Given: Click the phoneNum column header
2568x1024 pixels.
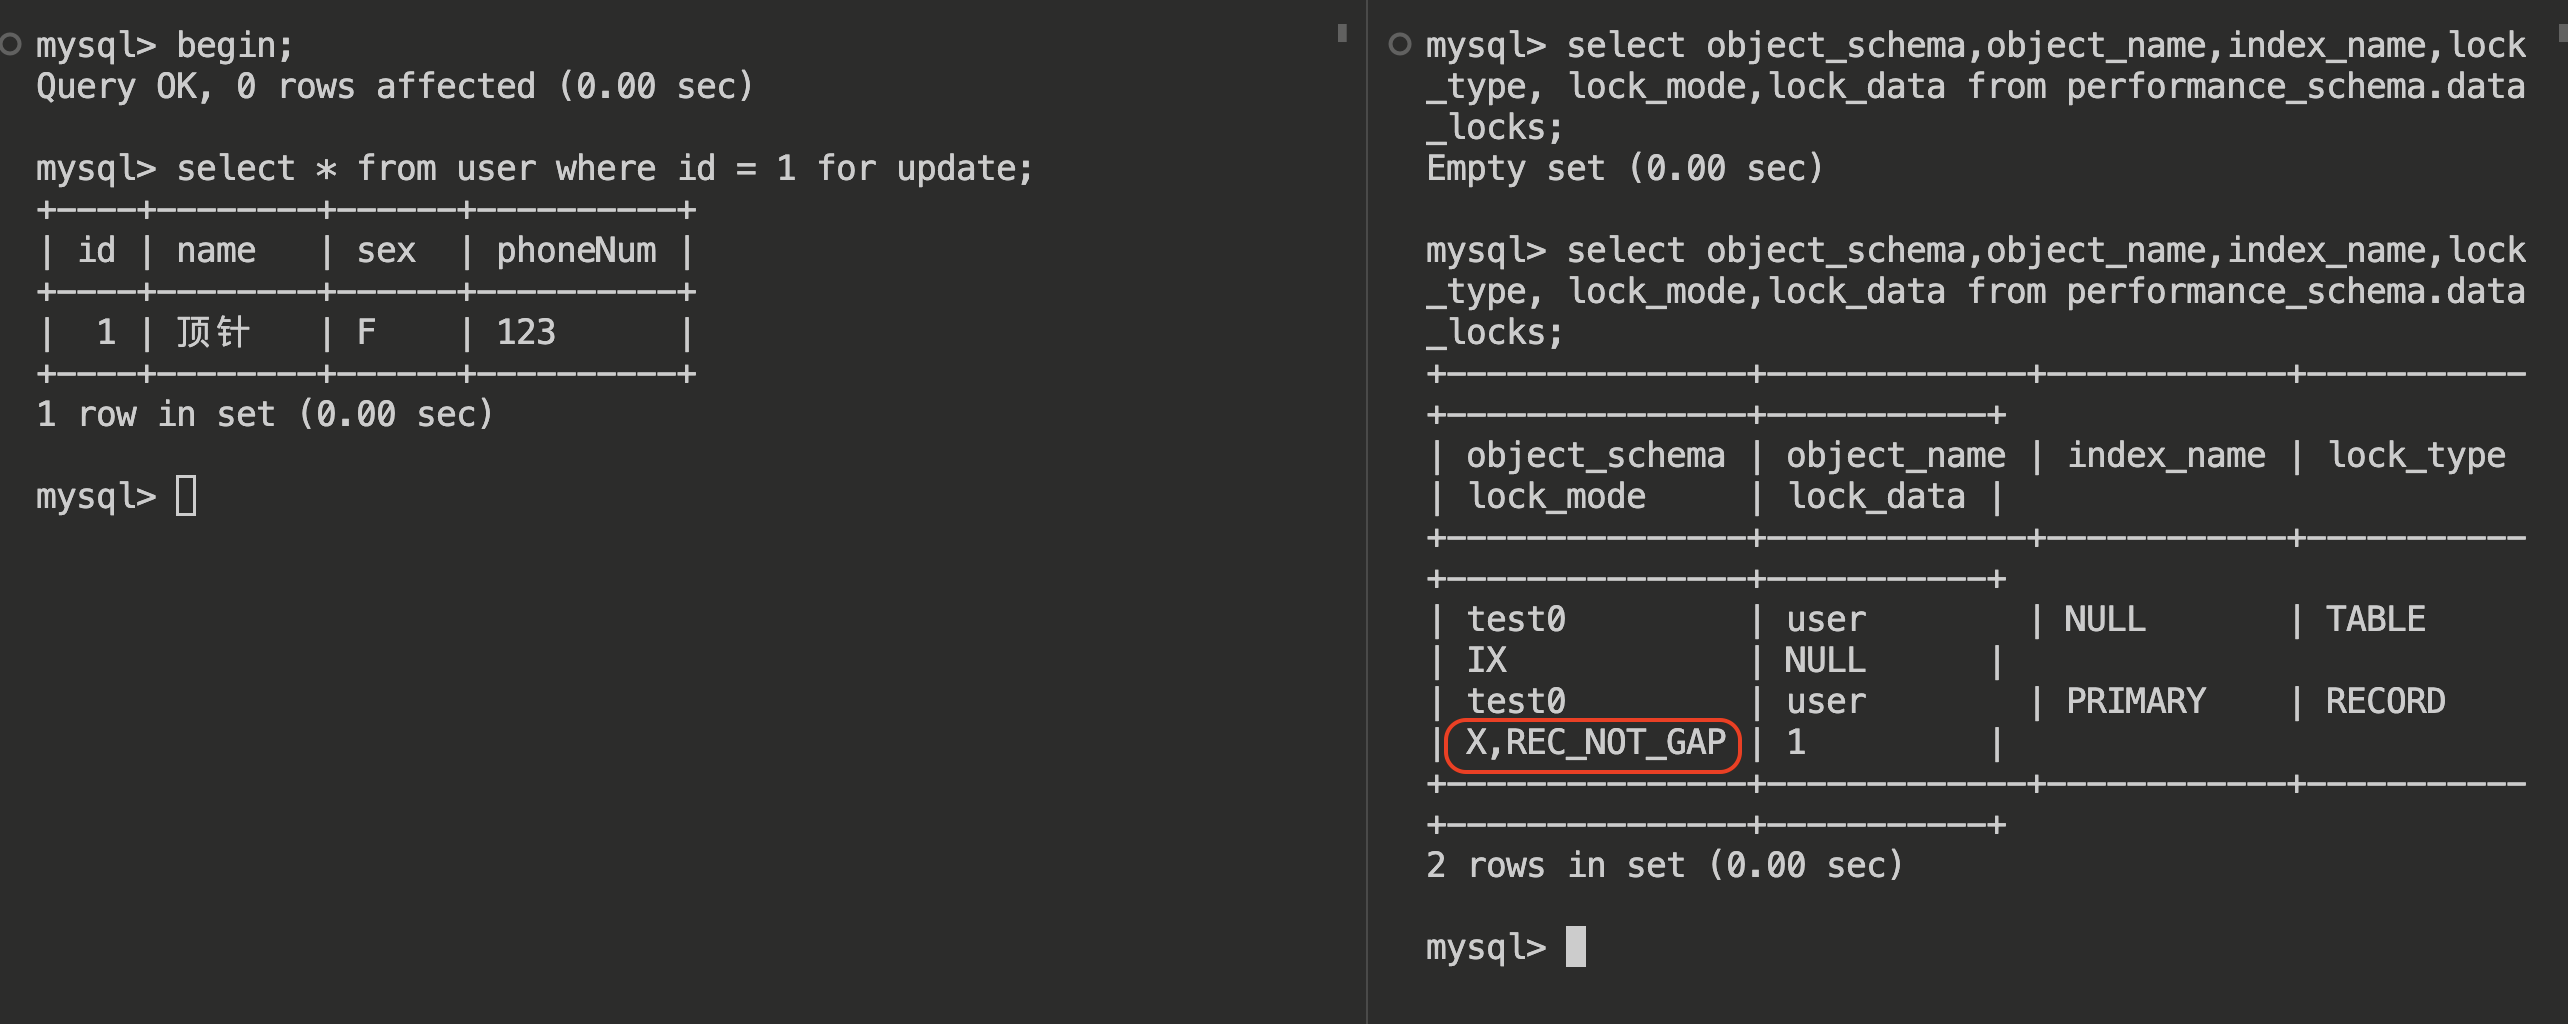Looking at the screenshot, I should [576, 250].
